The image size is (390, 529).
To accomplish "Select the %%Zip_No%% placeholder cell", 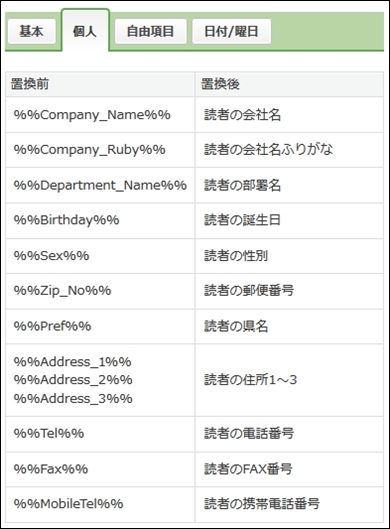I will tap(100, 291).
